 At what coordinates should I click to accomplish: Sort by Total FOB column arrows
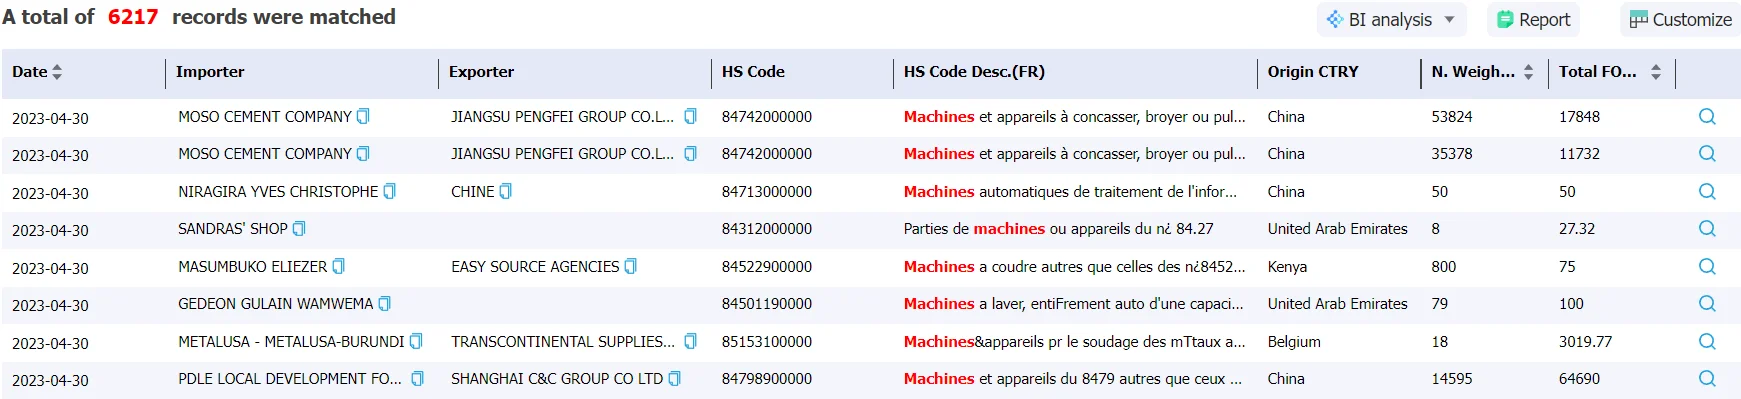coord(1656,72)
